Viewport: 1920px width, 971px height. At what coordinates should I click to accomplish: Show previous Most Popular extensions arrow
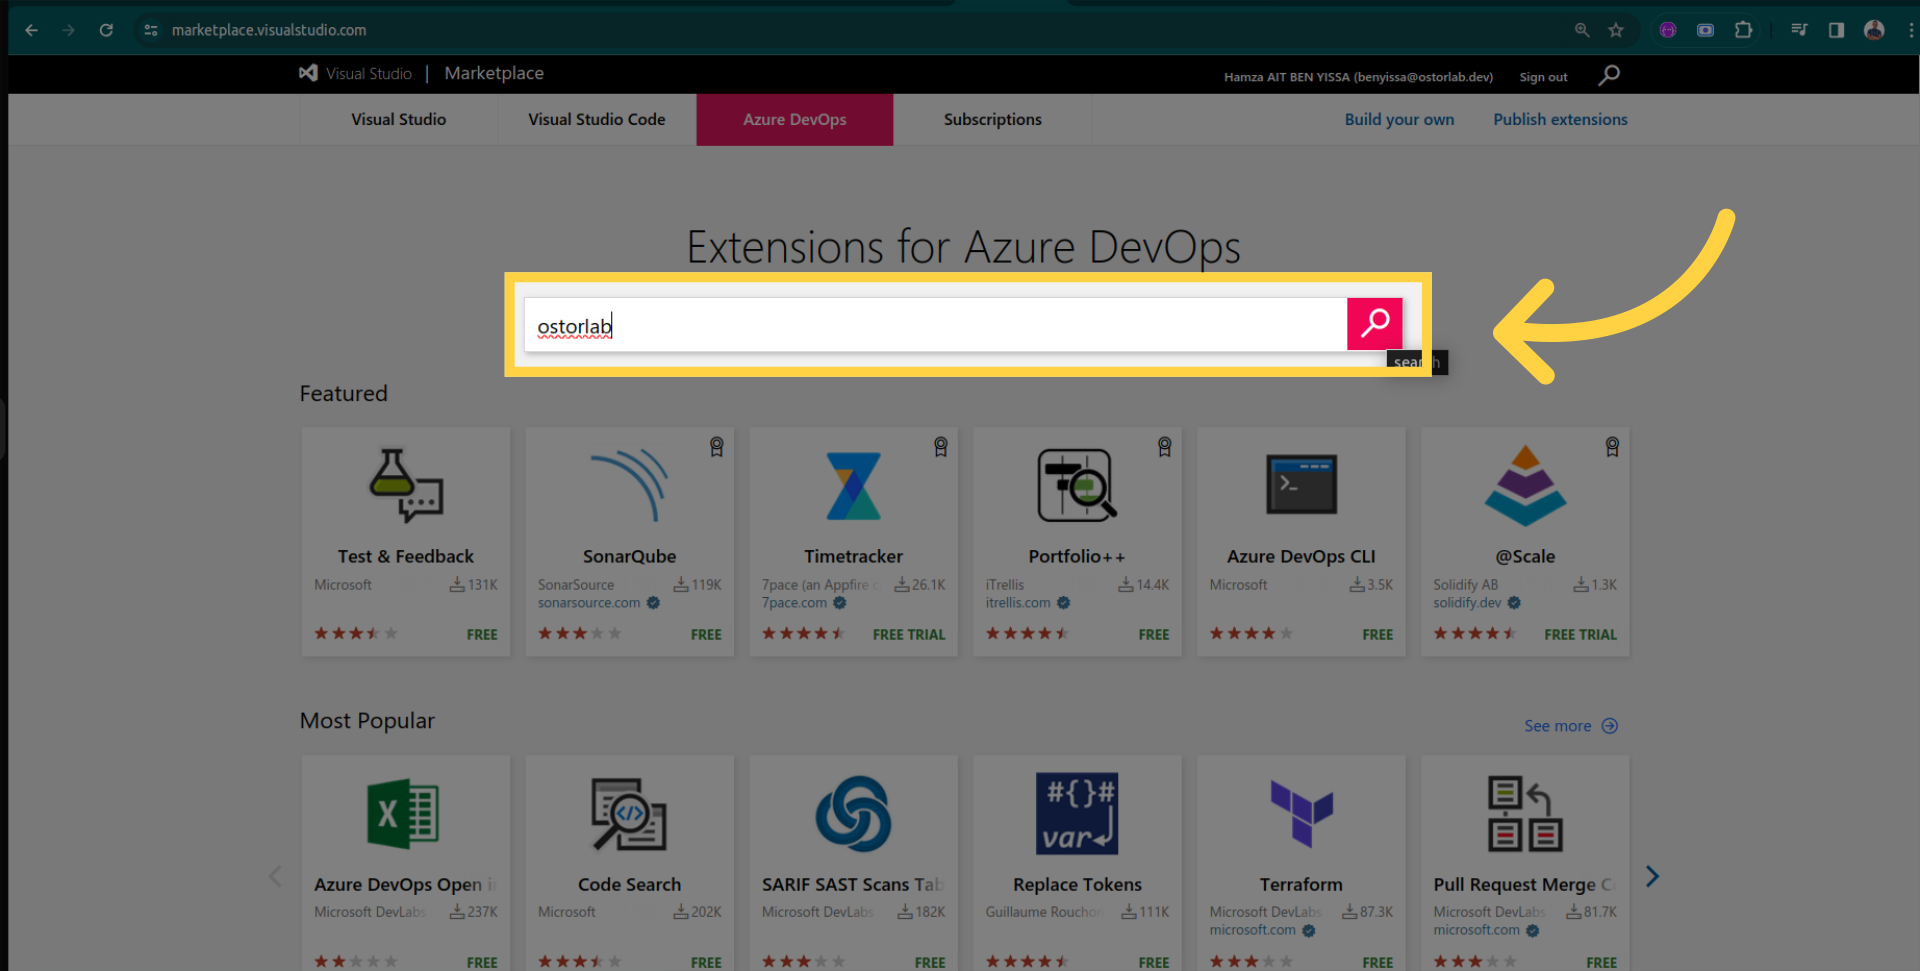pyautogui.click(x=275, y=877)
